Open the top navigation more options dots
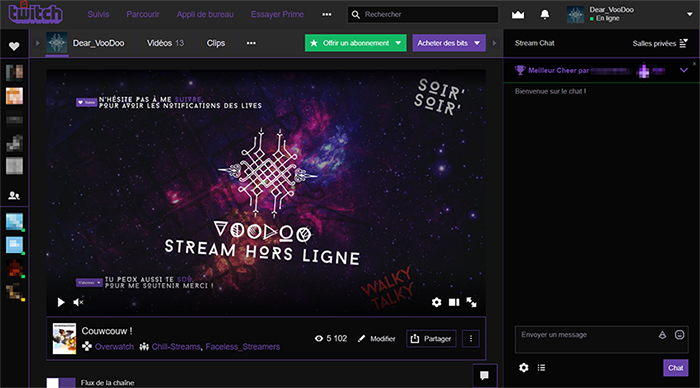The height and width of the screenshot is (388, 700). coord(327,14)
